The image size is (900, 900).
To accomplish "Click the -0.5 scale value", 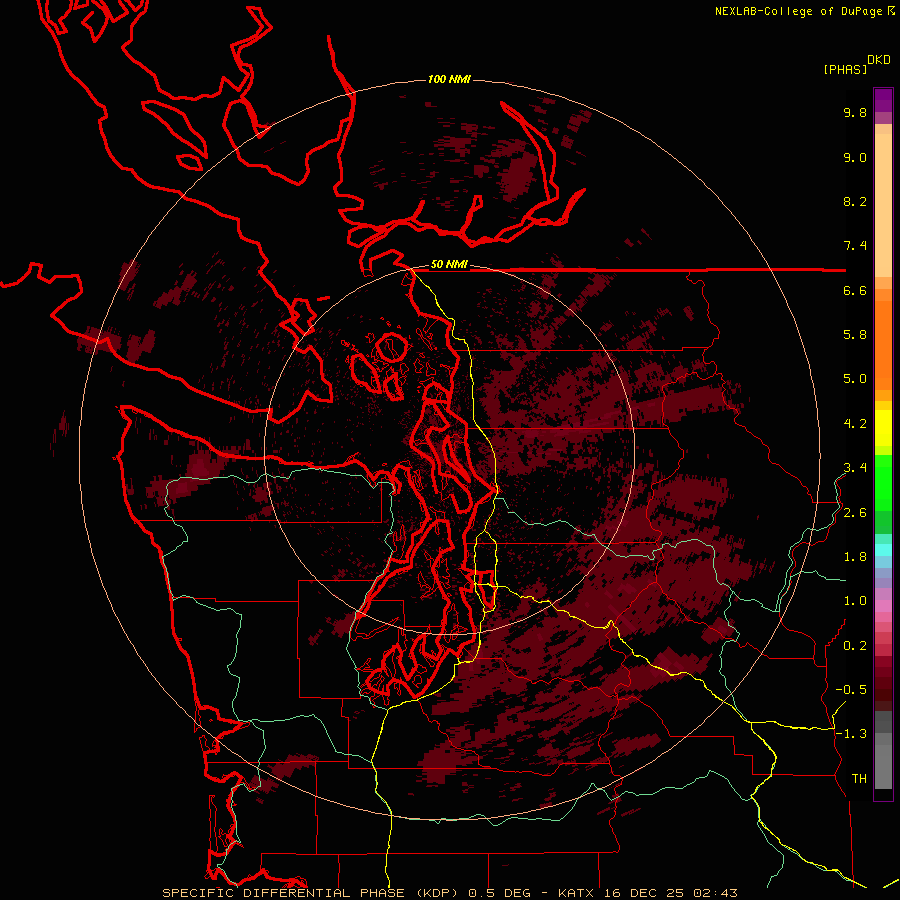I will [851, 690].
